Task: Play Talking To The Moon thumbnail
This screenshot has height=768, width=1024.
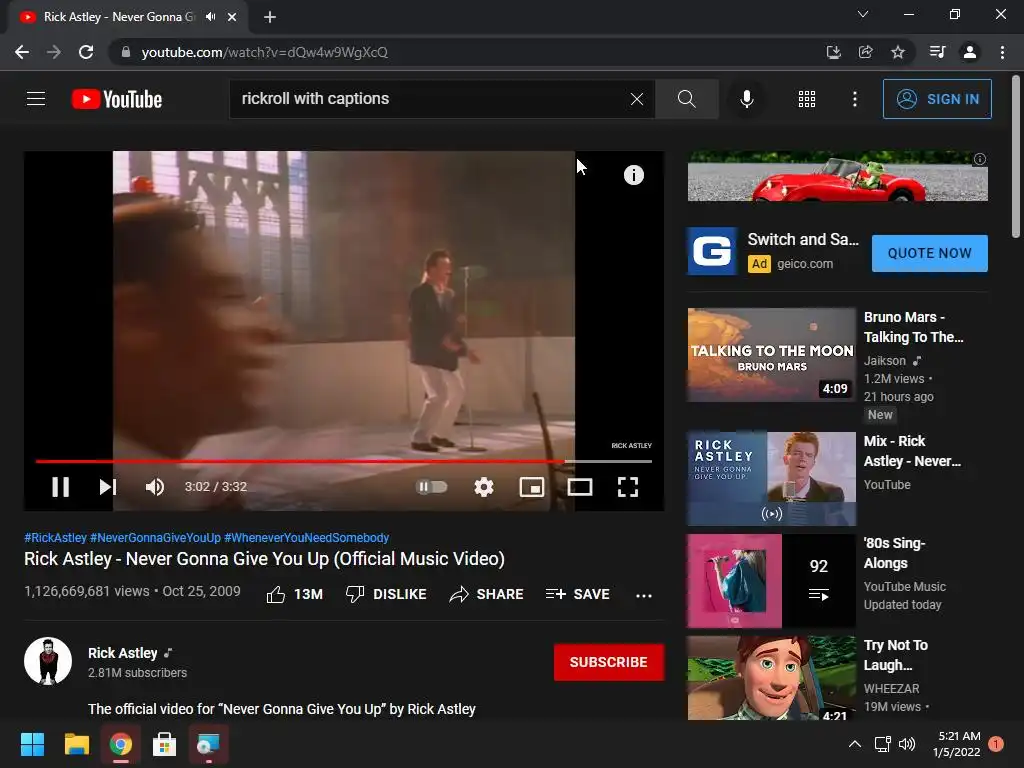Action: [771, 355]
